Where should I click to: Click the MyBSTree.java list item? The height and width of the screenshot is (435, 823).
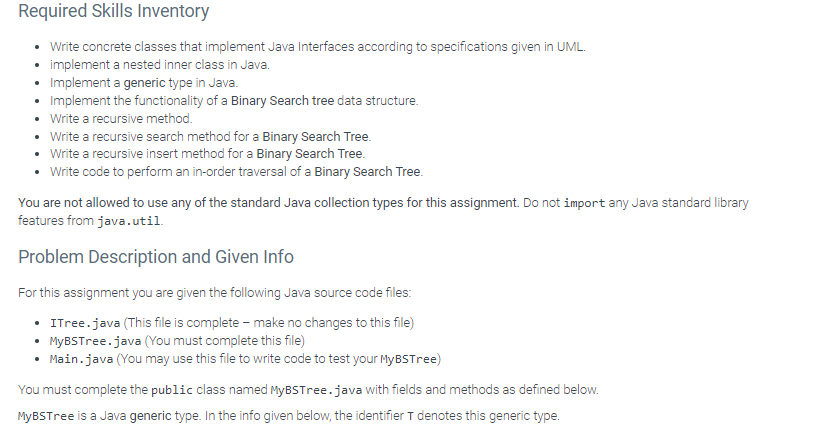[x=177, y=341]
